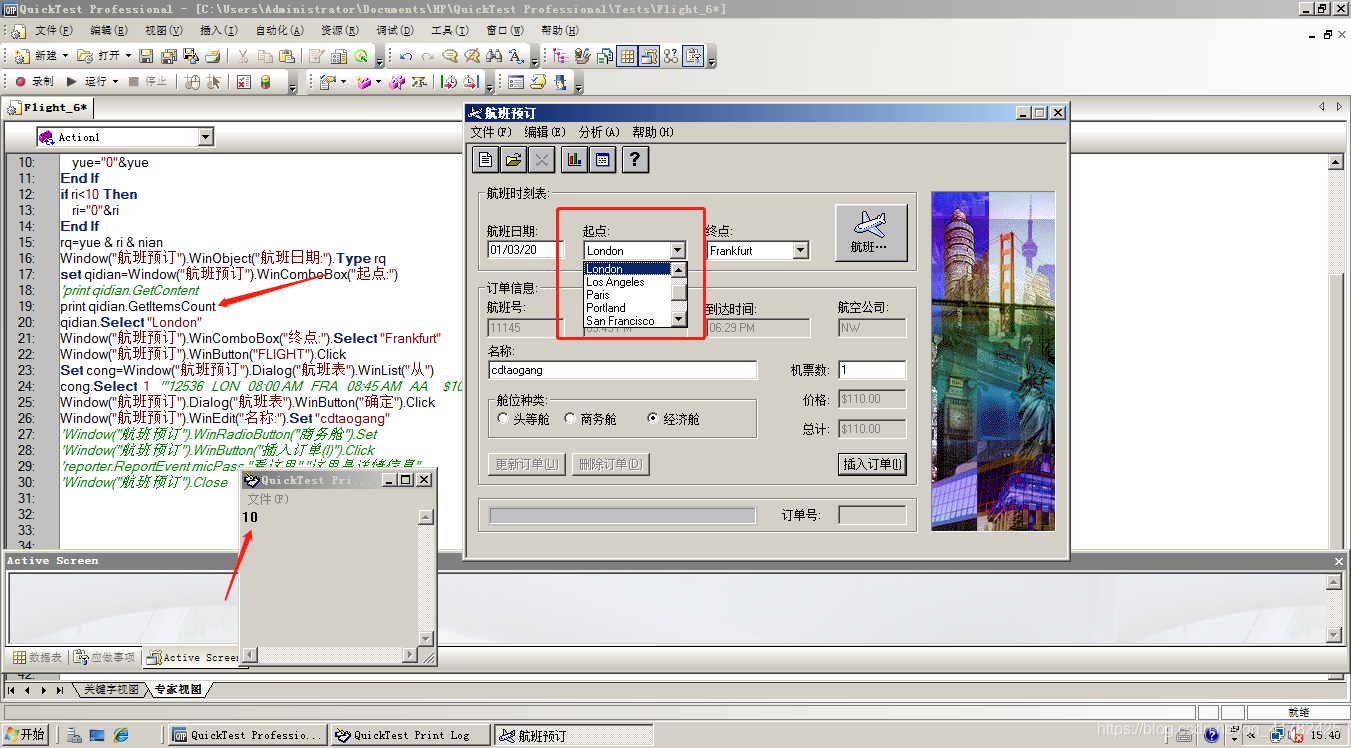Click the Undo arrow icon
Screen dimensions: 1351x748
pos(406,56)
